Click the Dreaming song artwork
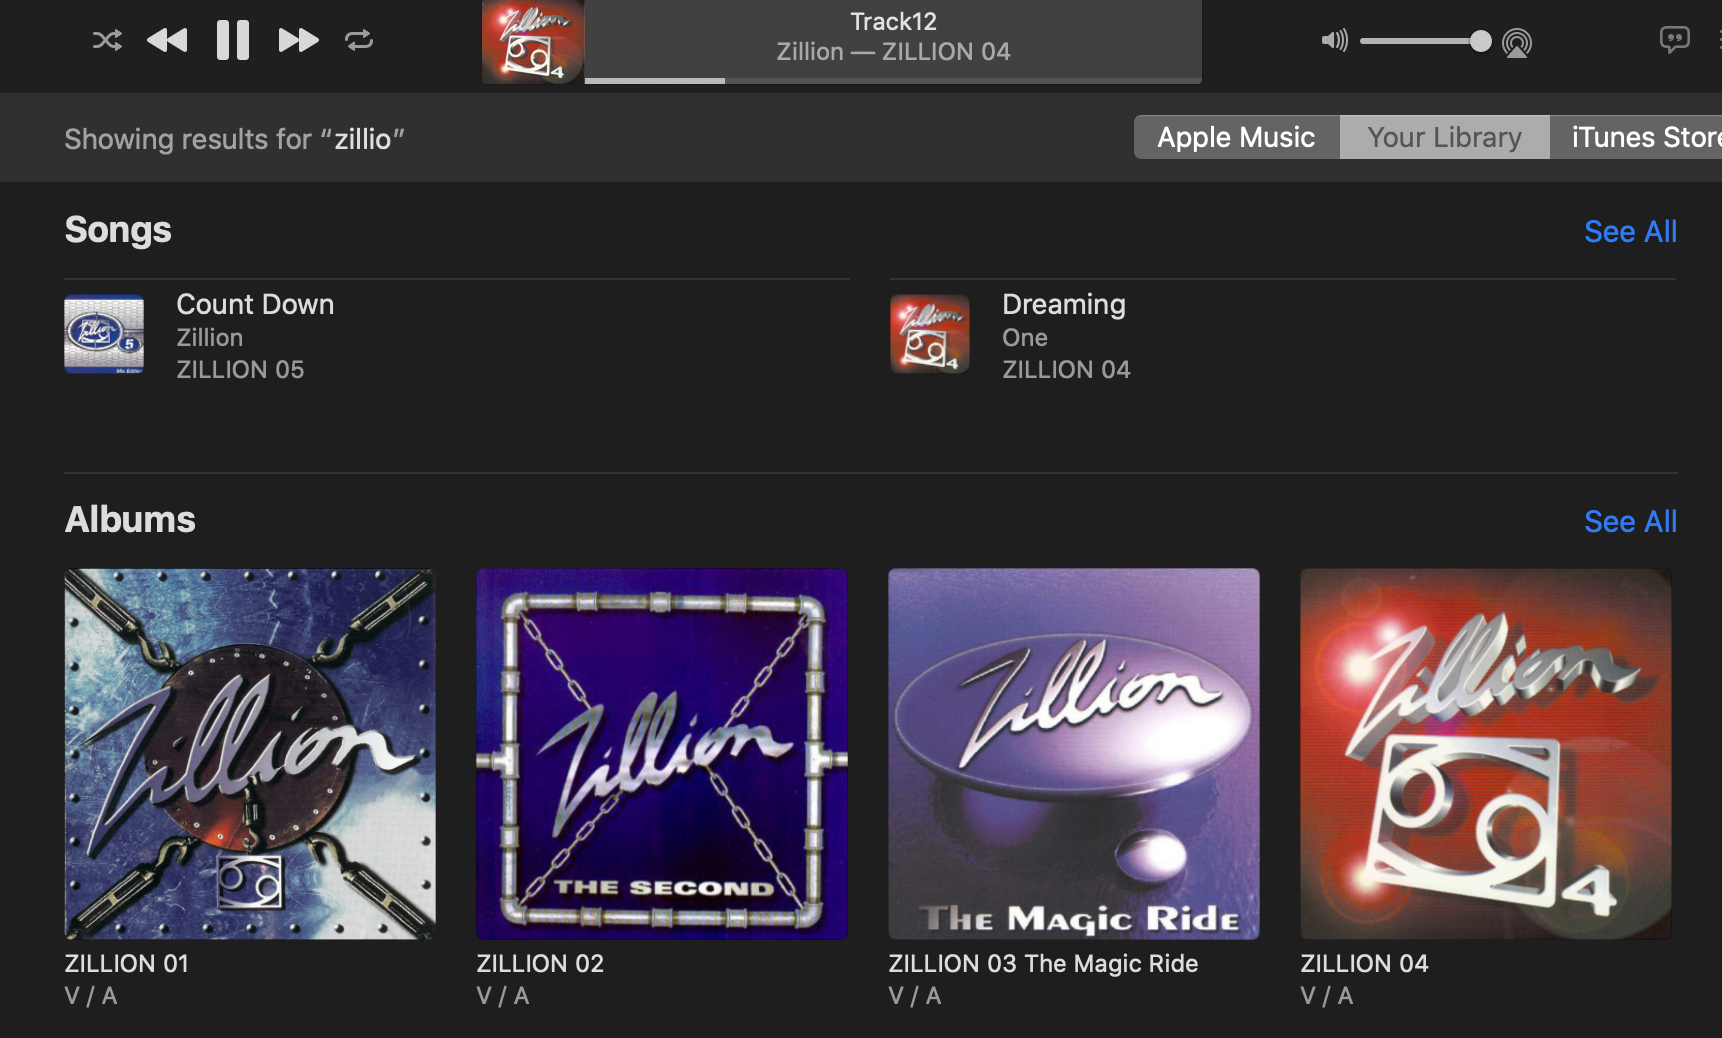The width and height of the screenshot is (1722, 1038). pos(930,334)
